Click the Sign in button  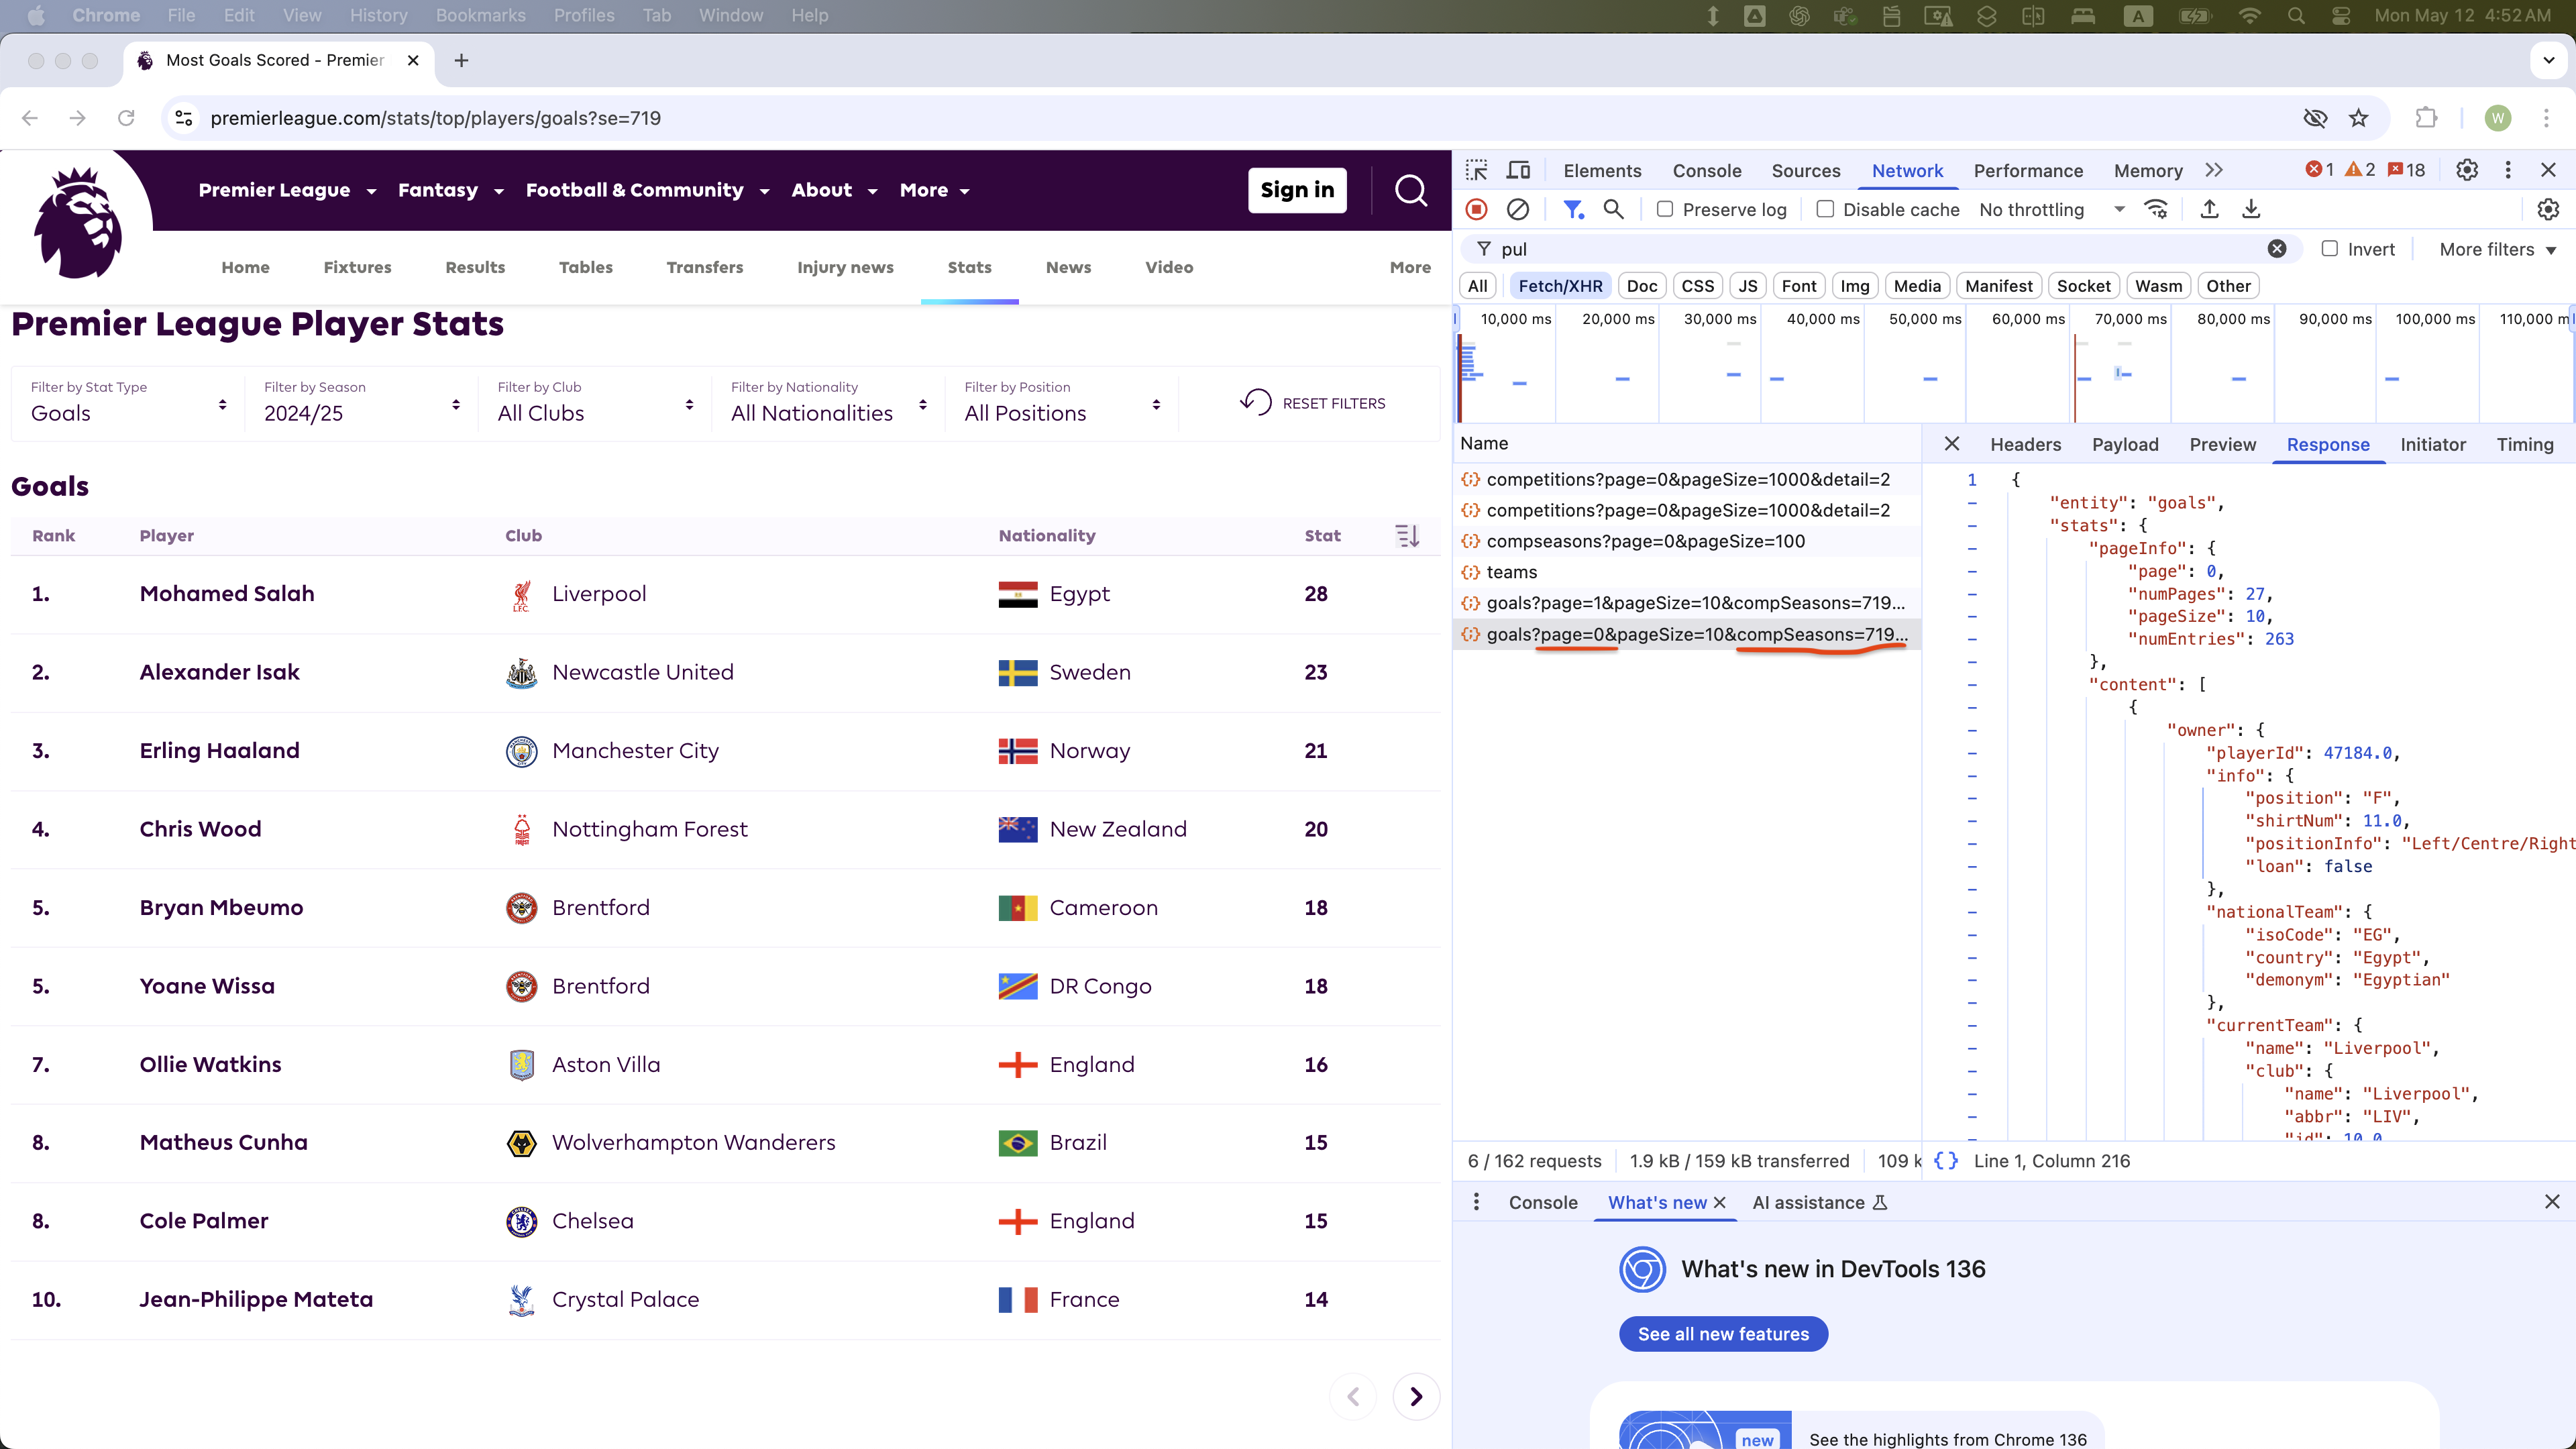[x=1297, y=190]
